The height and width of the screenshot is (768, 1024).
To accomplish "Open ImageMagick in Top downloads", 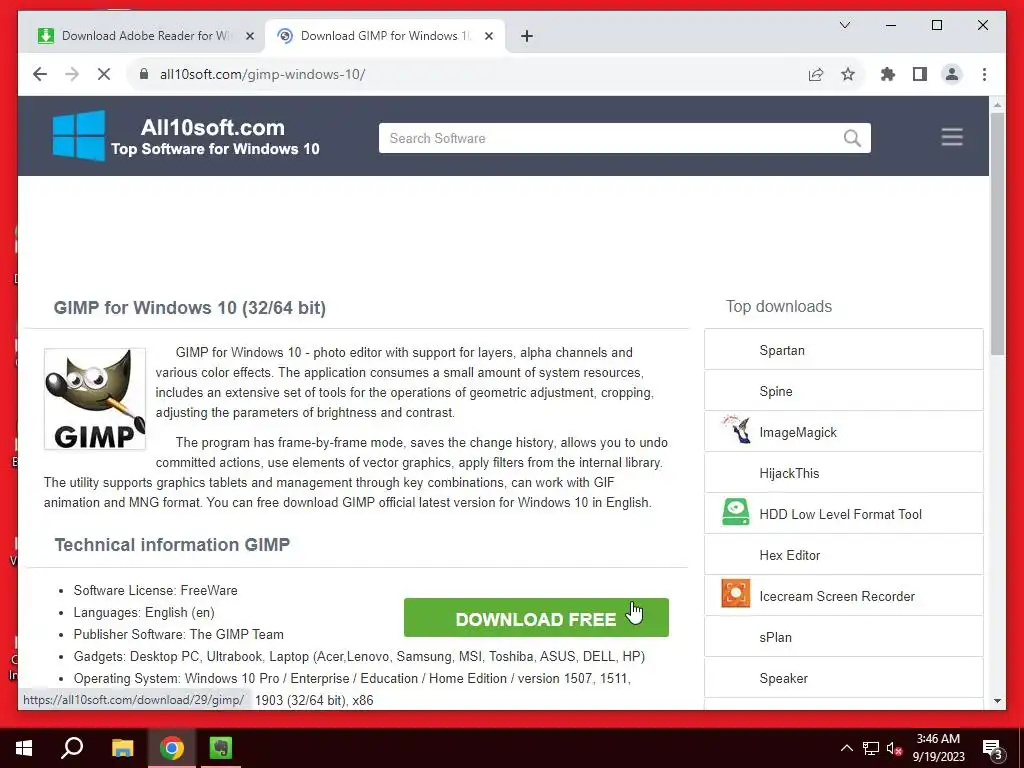I will (797, 432).
